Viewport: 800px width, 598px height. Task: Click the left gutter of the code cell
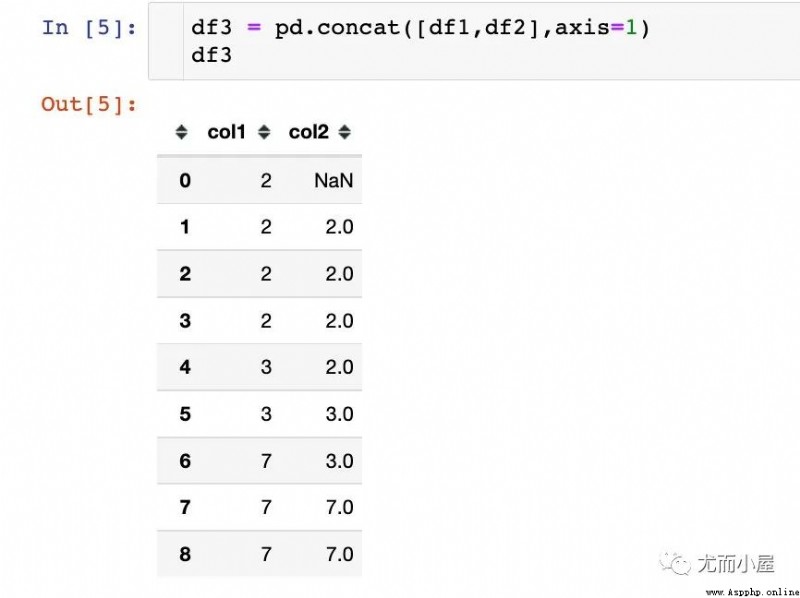(166, 41)
